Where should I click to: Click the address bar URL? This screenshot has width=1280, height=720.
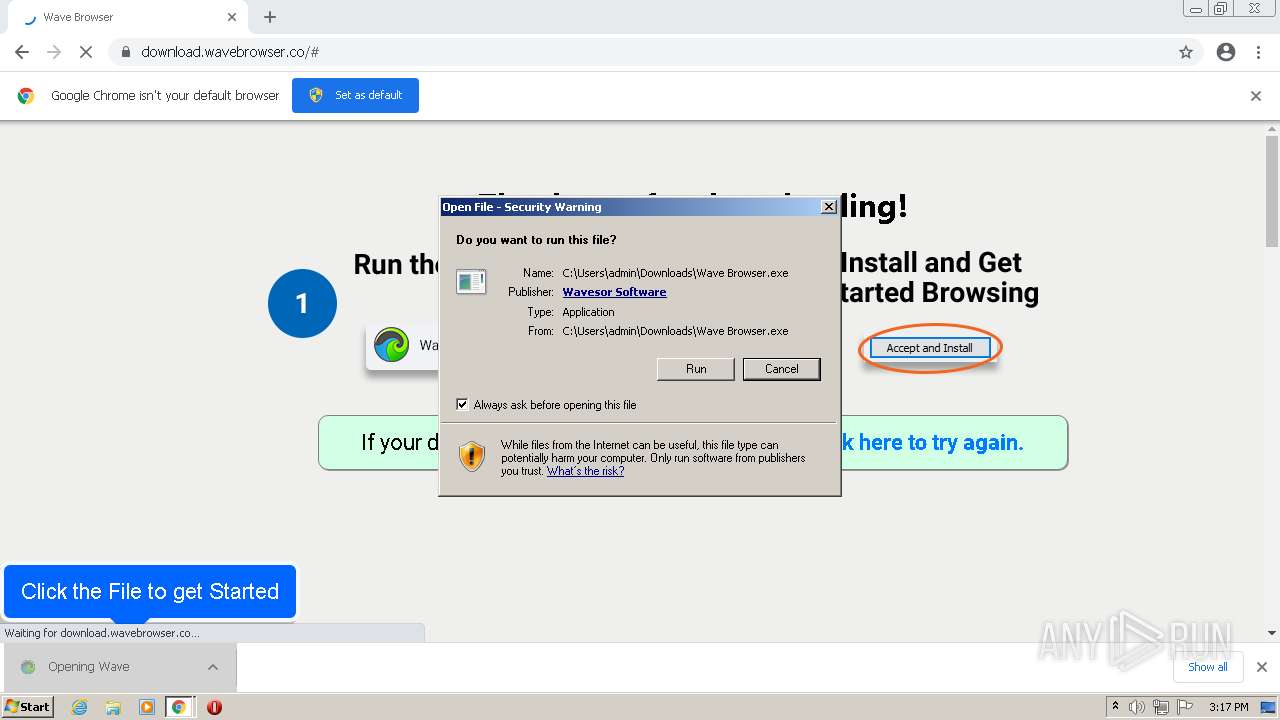click(230, 52)
